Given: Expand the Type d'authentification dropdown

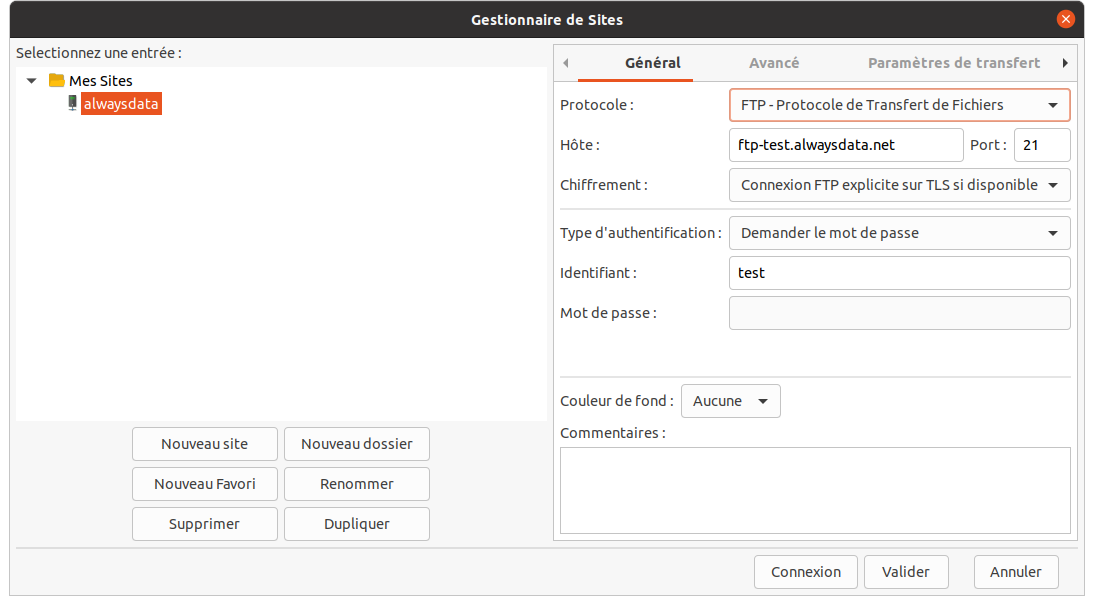Looking at the screenshot, I should pyautogui.click(x=899, y=233).
